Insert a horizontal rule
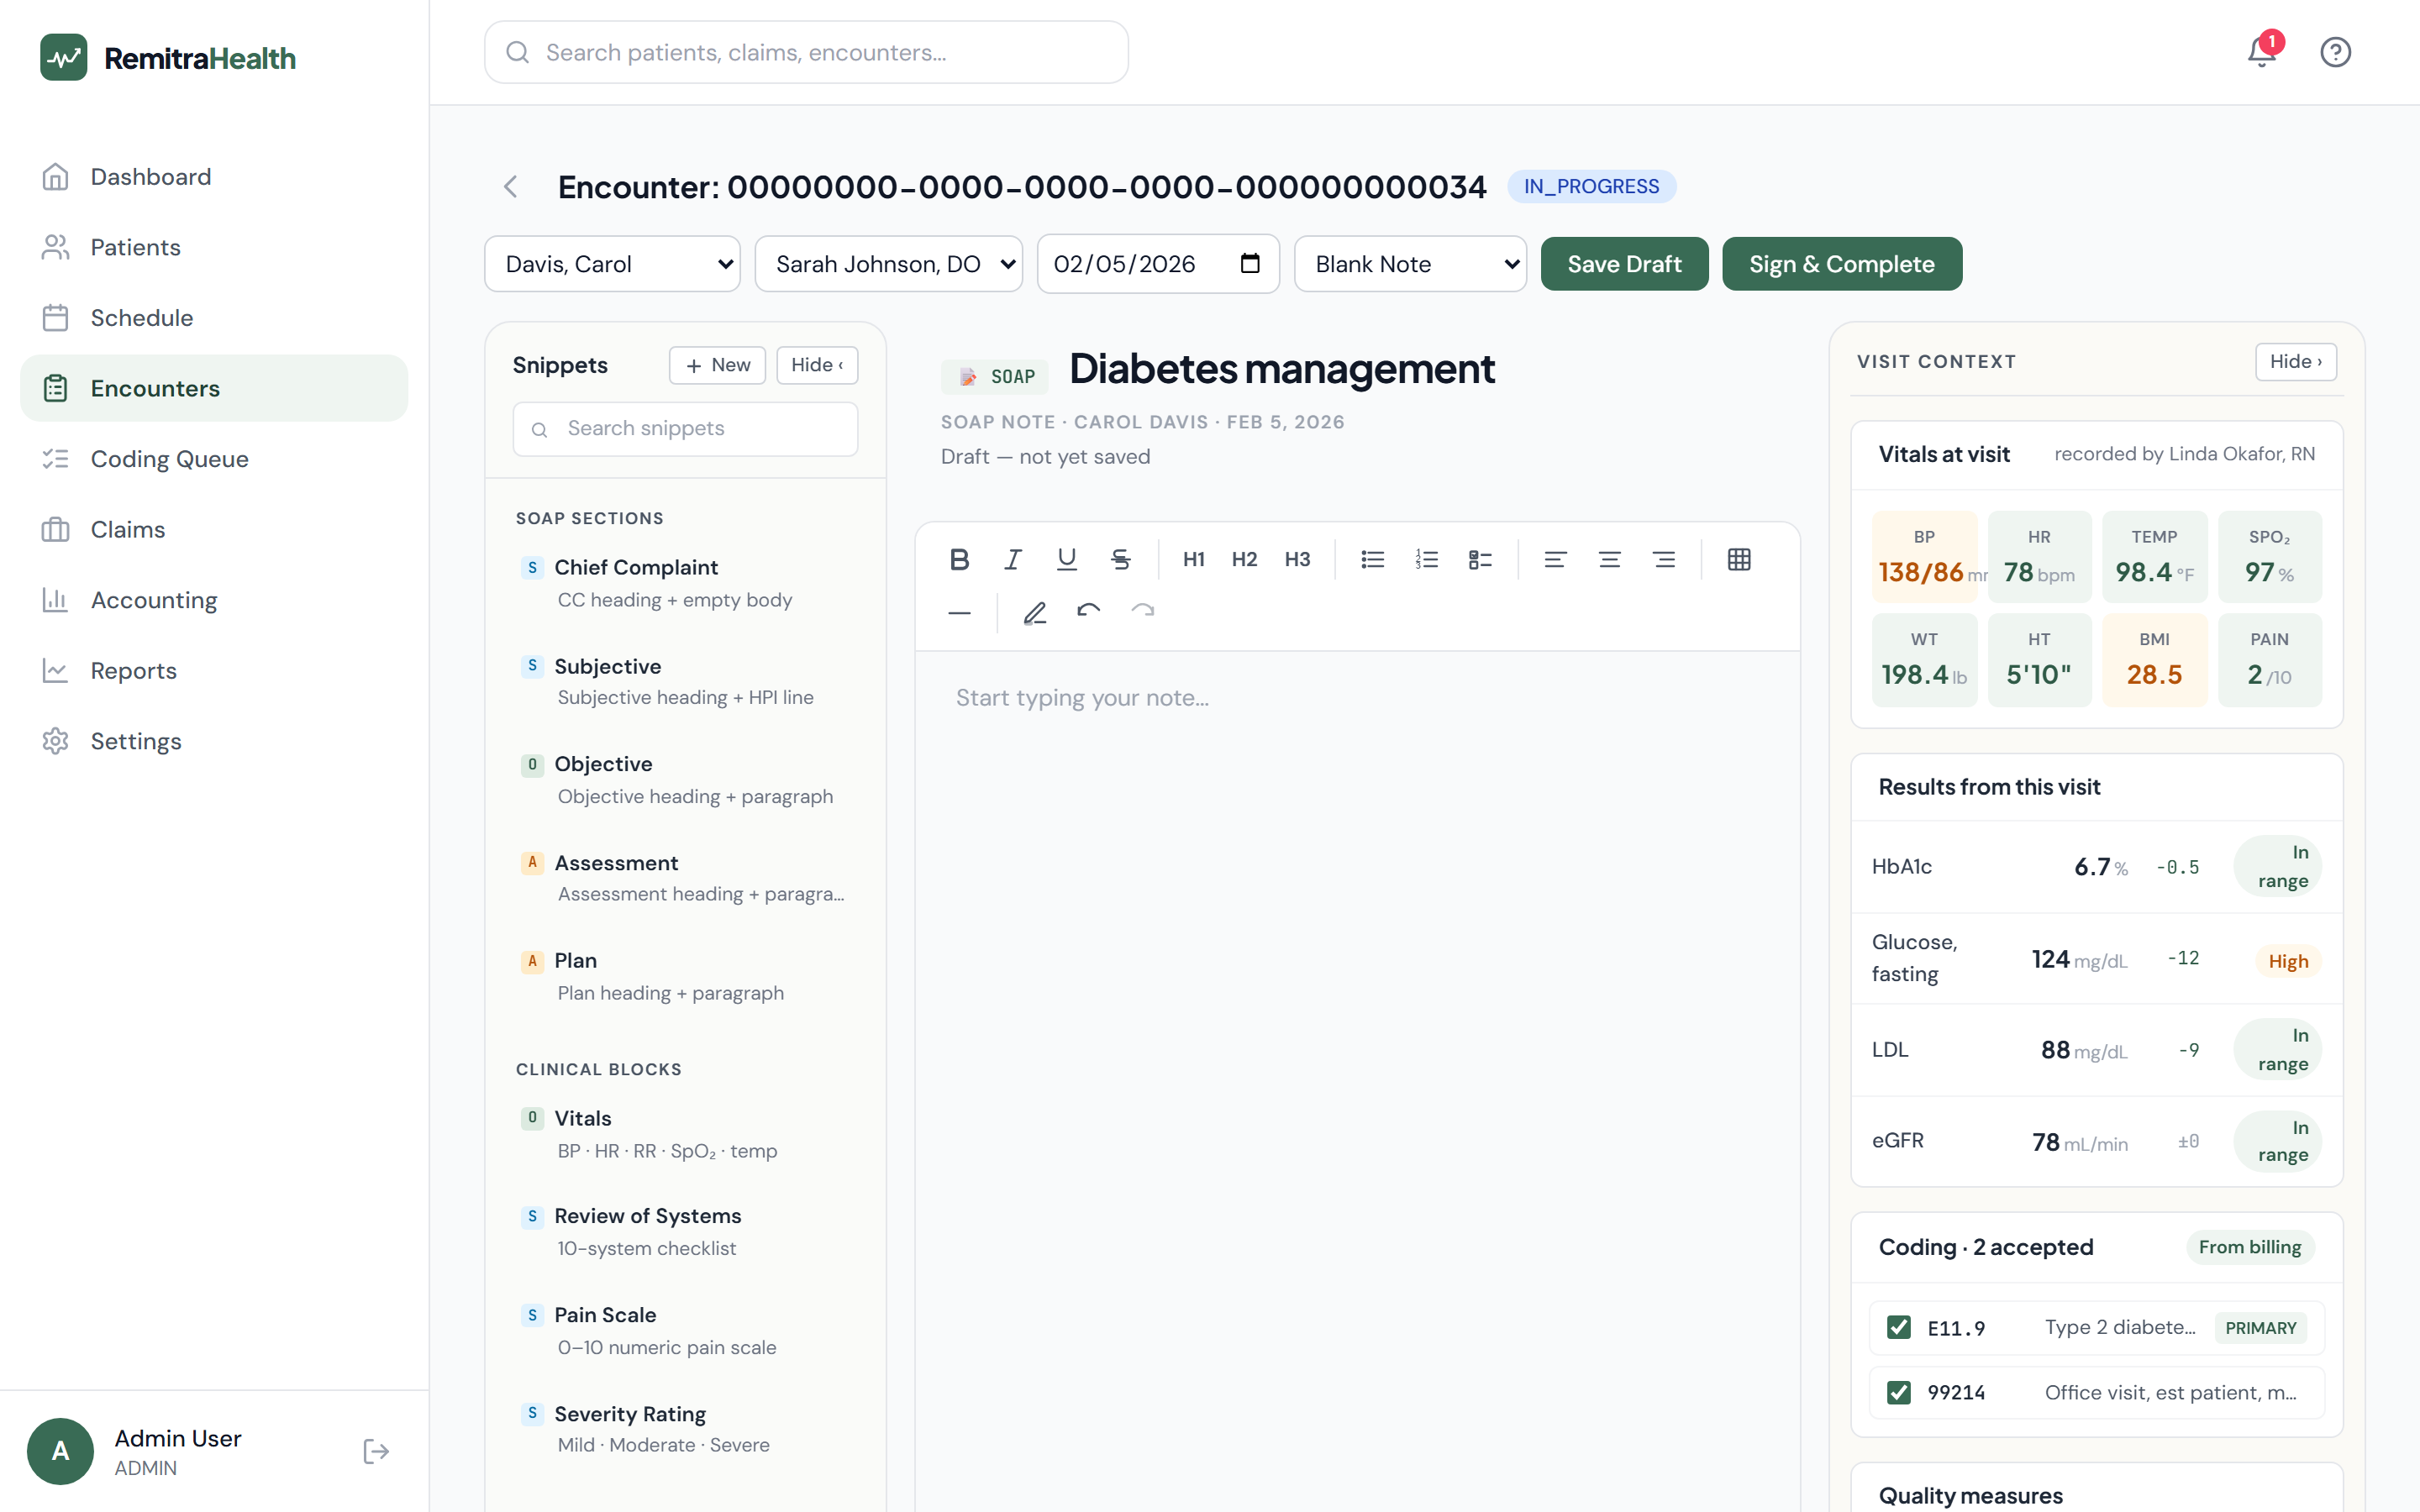 tap(959, 612)
